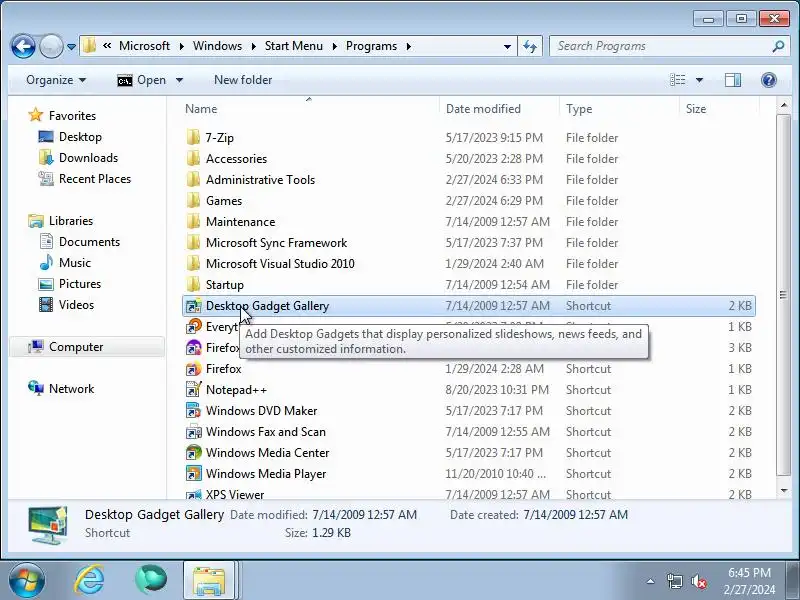
Task: Sort by the Date modified column header
Action: pyautogui.click(x=483, y=109)
